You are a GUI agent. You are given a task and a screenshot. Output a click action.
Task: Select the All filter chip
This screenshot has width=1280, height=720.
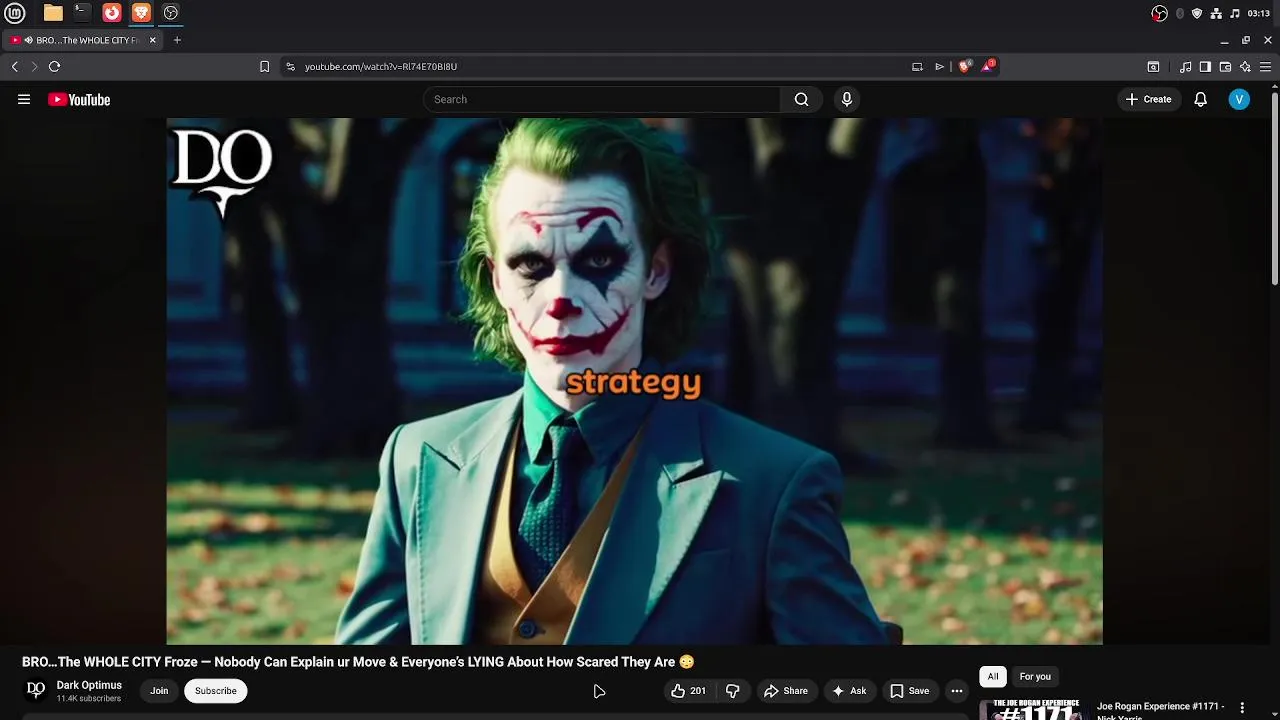coord(993,677)
